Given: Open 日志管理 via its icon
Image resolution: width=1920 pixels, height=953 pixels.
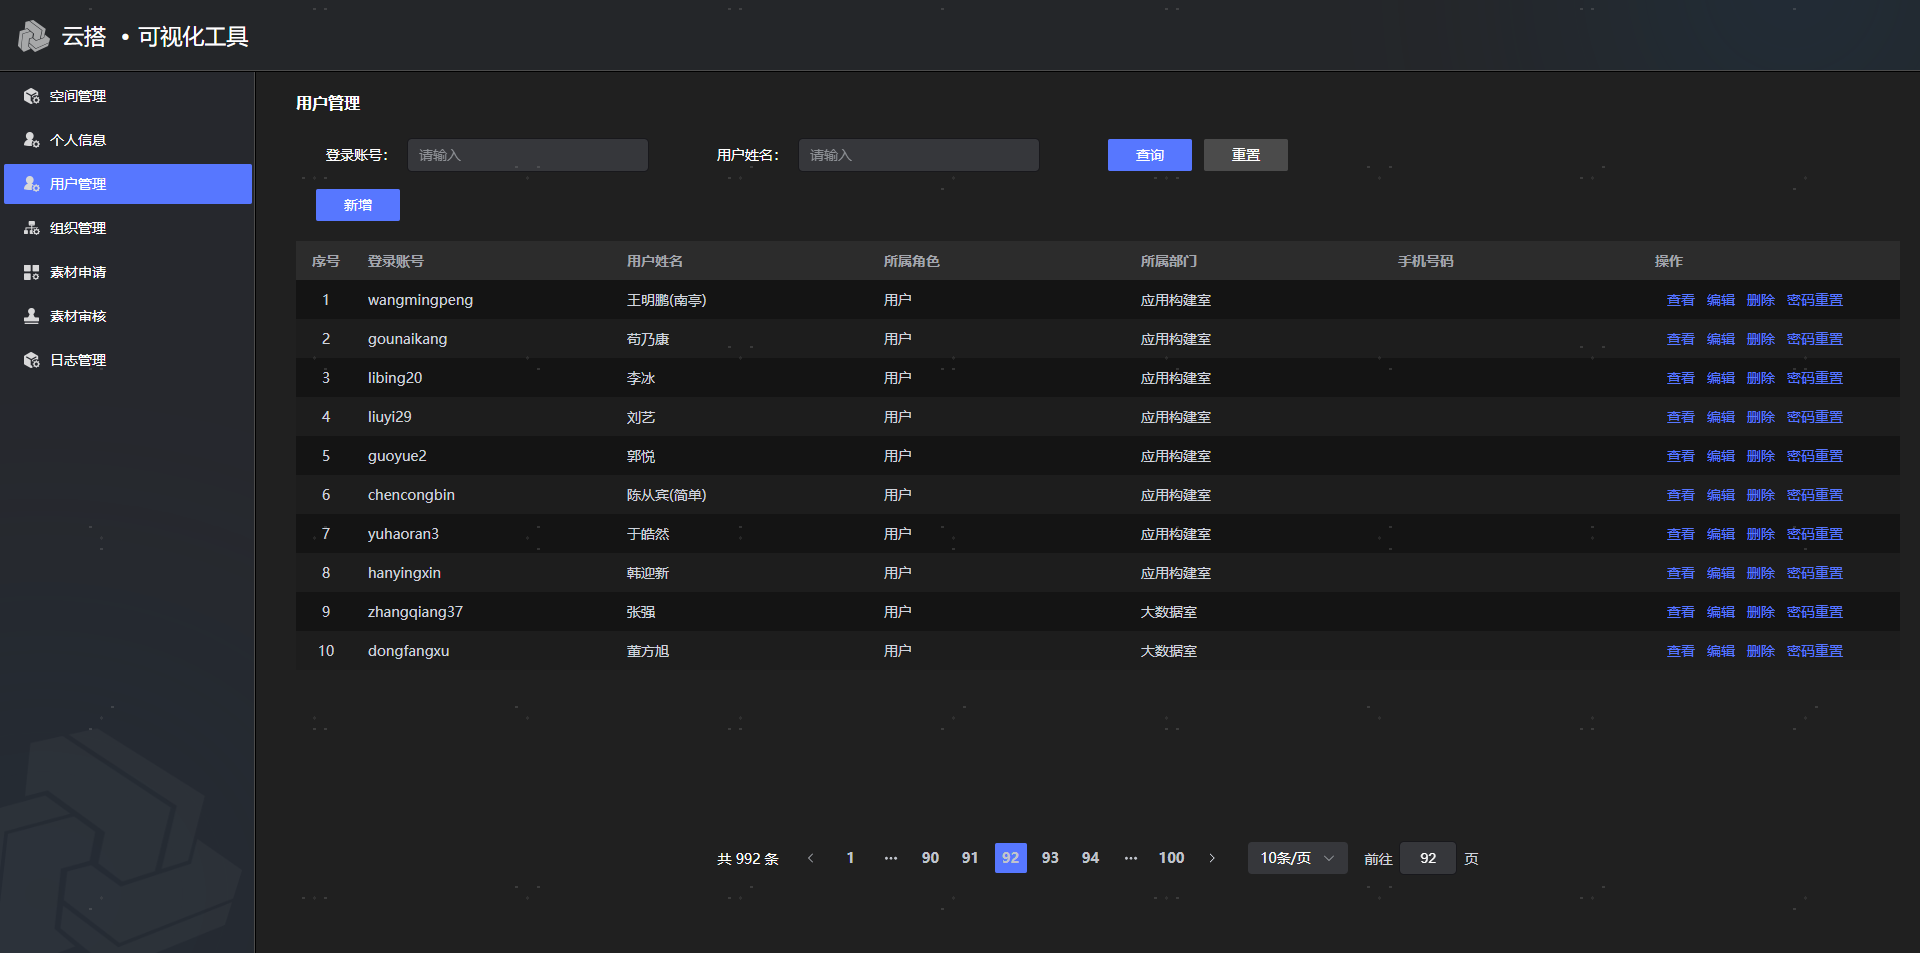Looking at the screenshot, I should (x=32, y=360).
